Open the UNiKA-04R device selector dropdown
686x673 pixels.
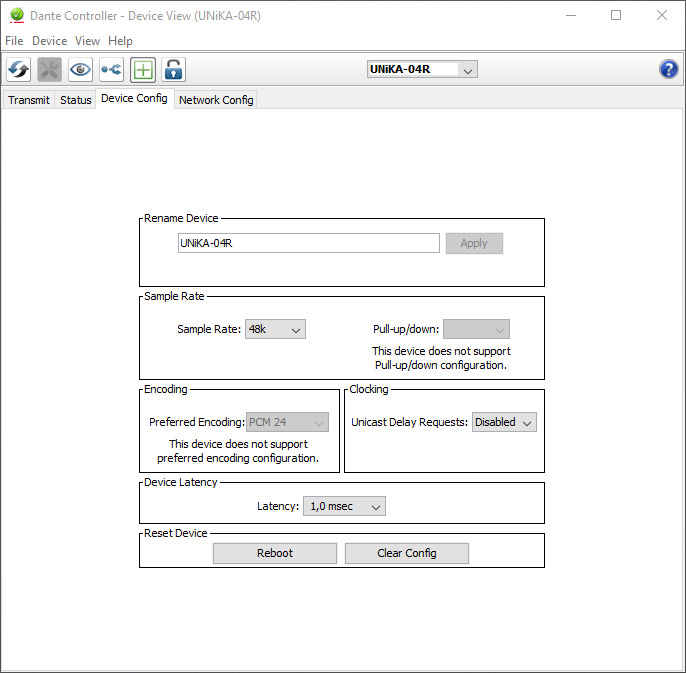point(422,69)
